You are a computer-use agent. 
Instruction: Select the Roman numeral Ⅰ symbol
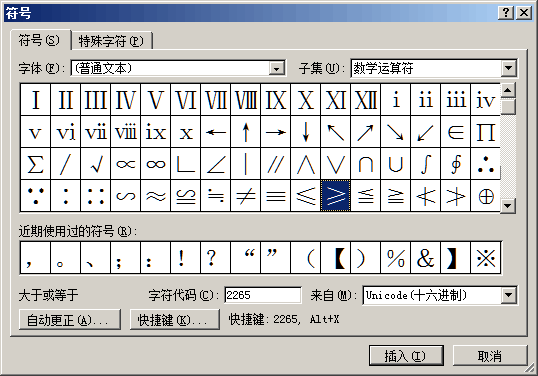pyautogui.click(x=35, y=100)
